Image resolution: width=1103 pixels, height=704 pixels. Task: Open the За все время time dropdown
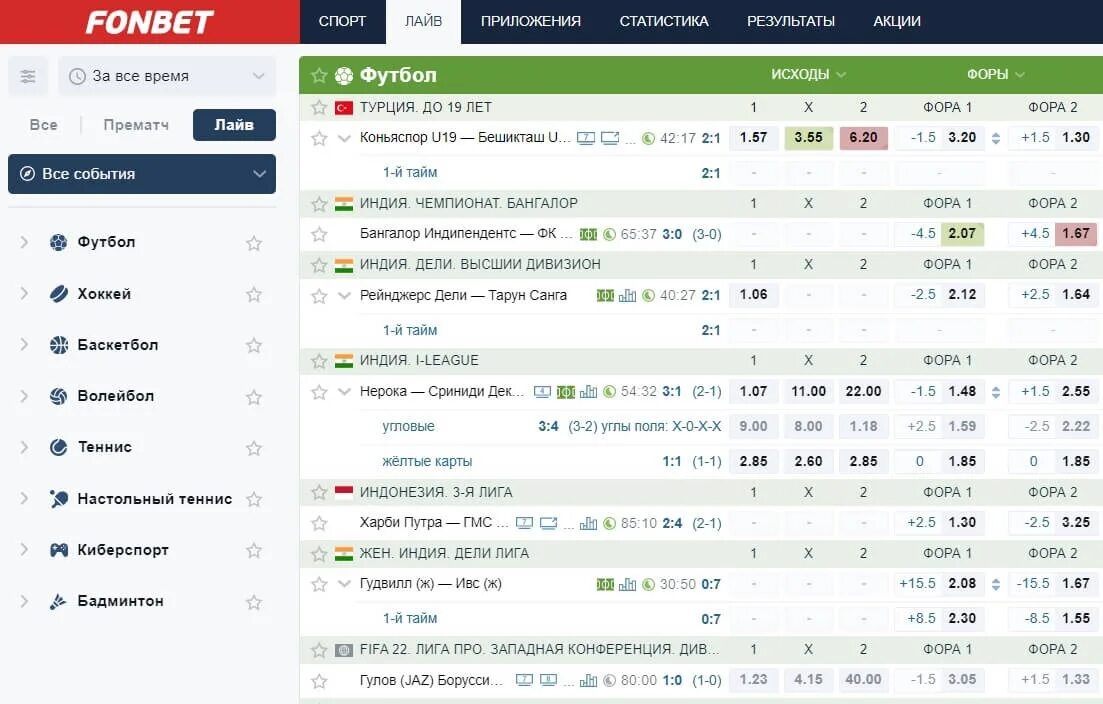tap(167, 76)
